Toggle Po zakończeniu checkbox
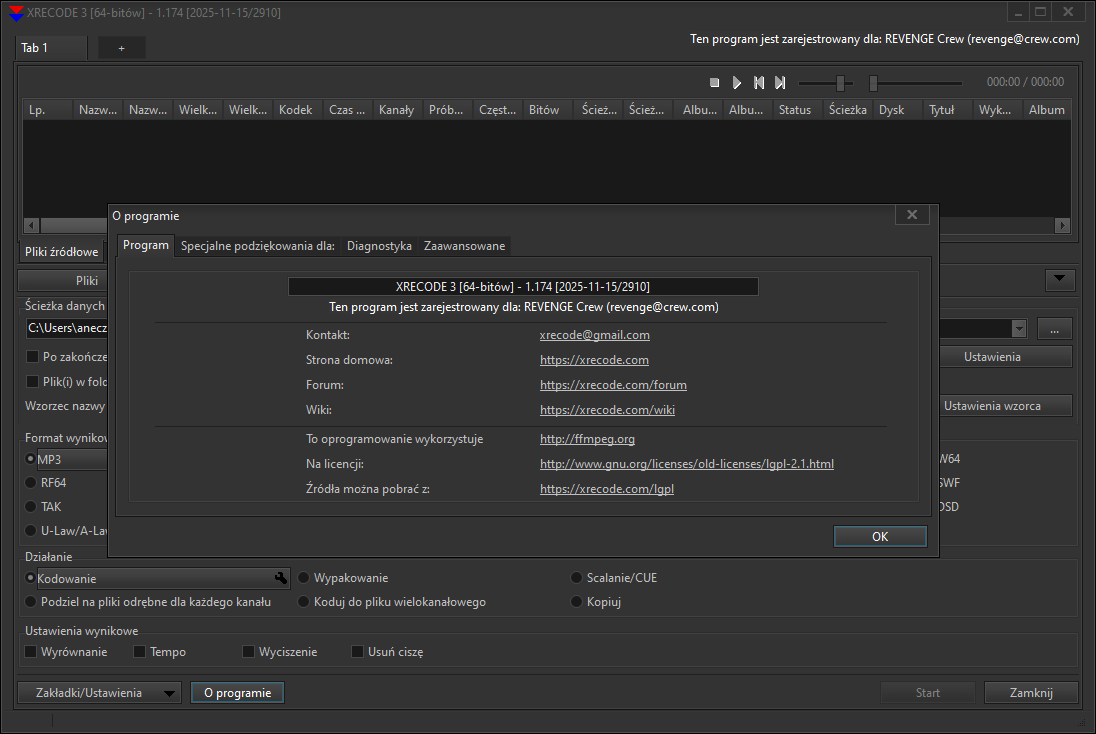 [x=32, y=357]
